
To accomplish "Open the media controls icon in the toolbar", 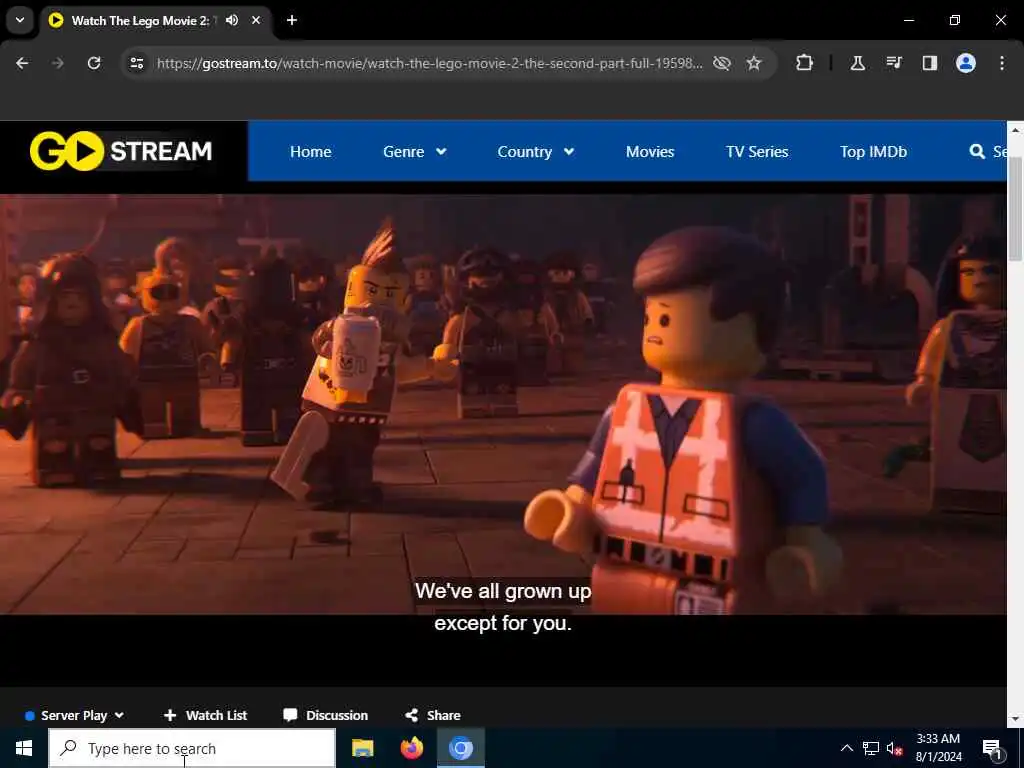I will [x=894, y=63].
